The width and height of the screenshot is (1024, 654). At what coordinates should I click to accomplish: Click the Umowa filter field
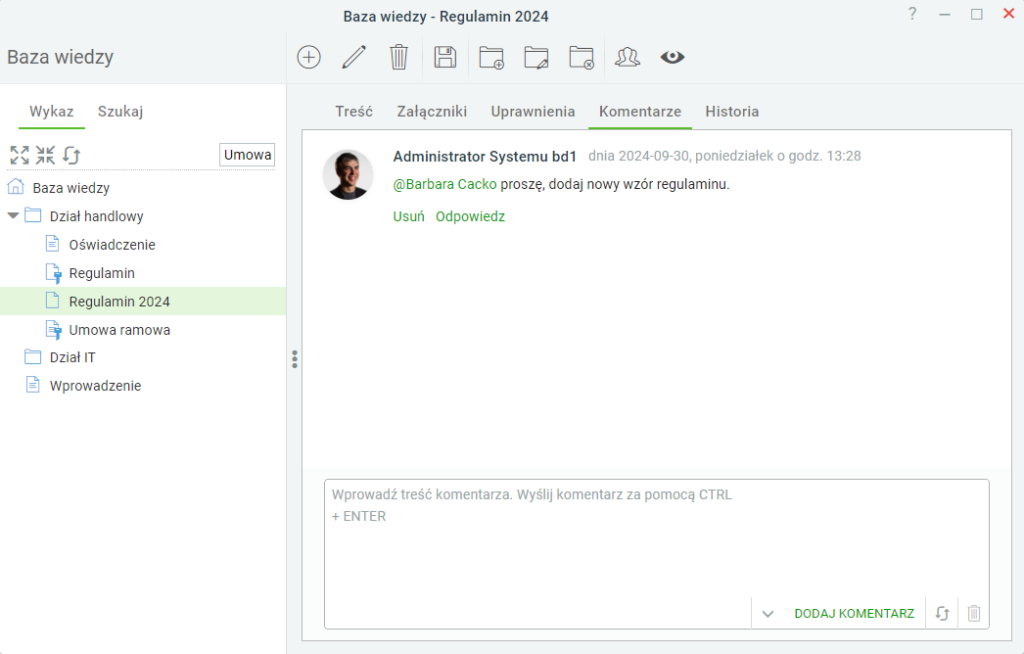[x=247, y=155]
